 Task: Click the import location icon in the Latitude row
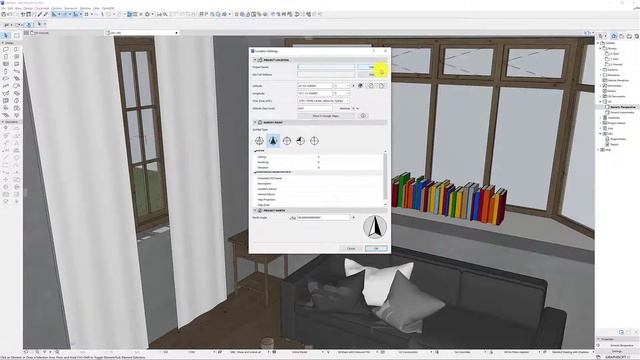[x=371, y=86]
